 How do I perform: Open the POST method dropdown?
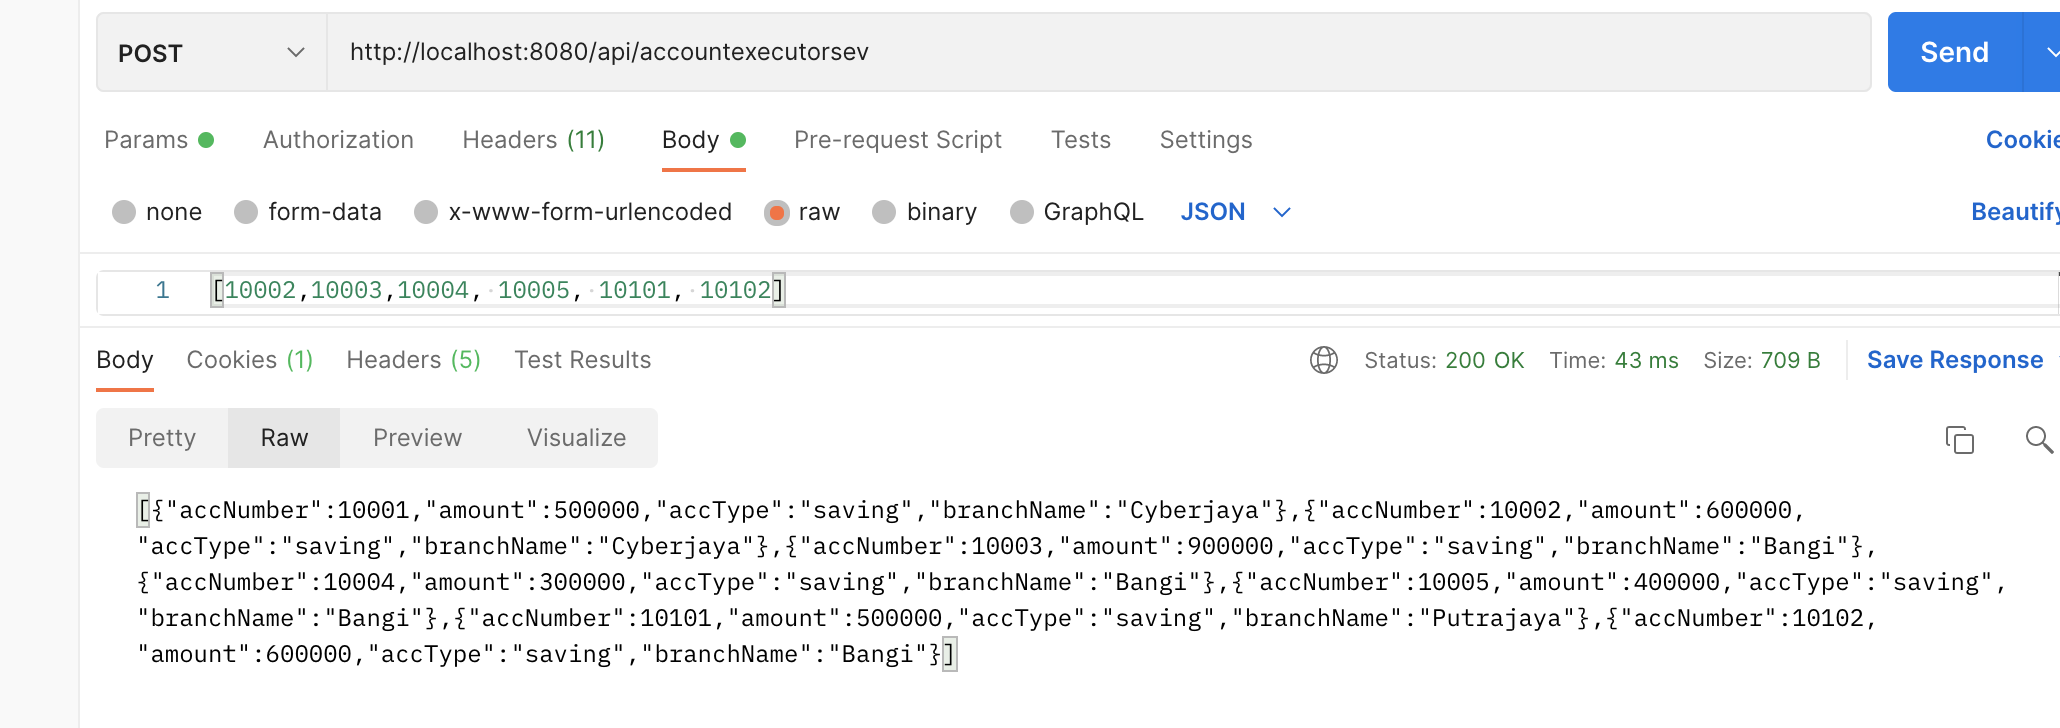212,52
